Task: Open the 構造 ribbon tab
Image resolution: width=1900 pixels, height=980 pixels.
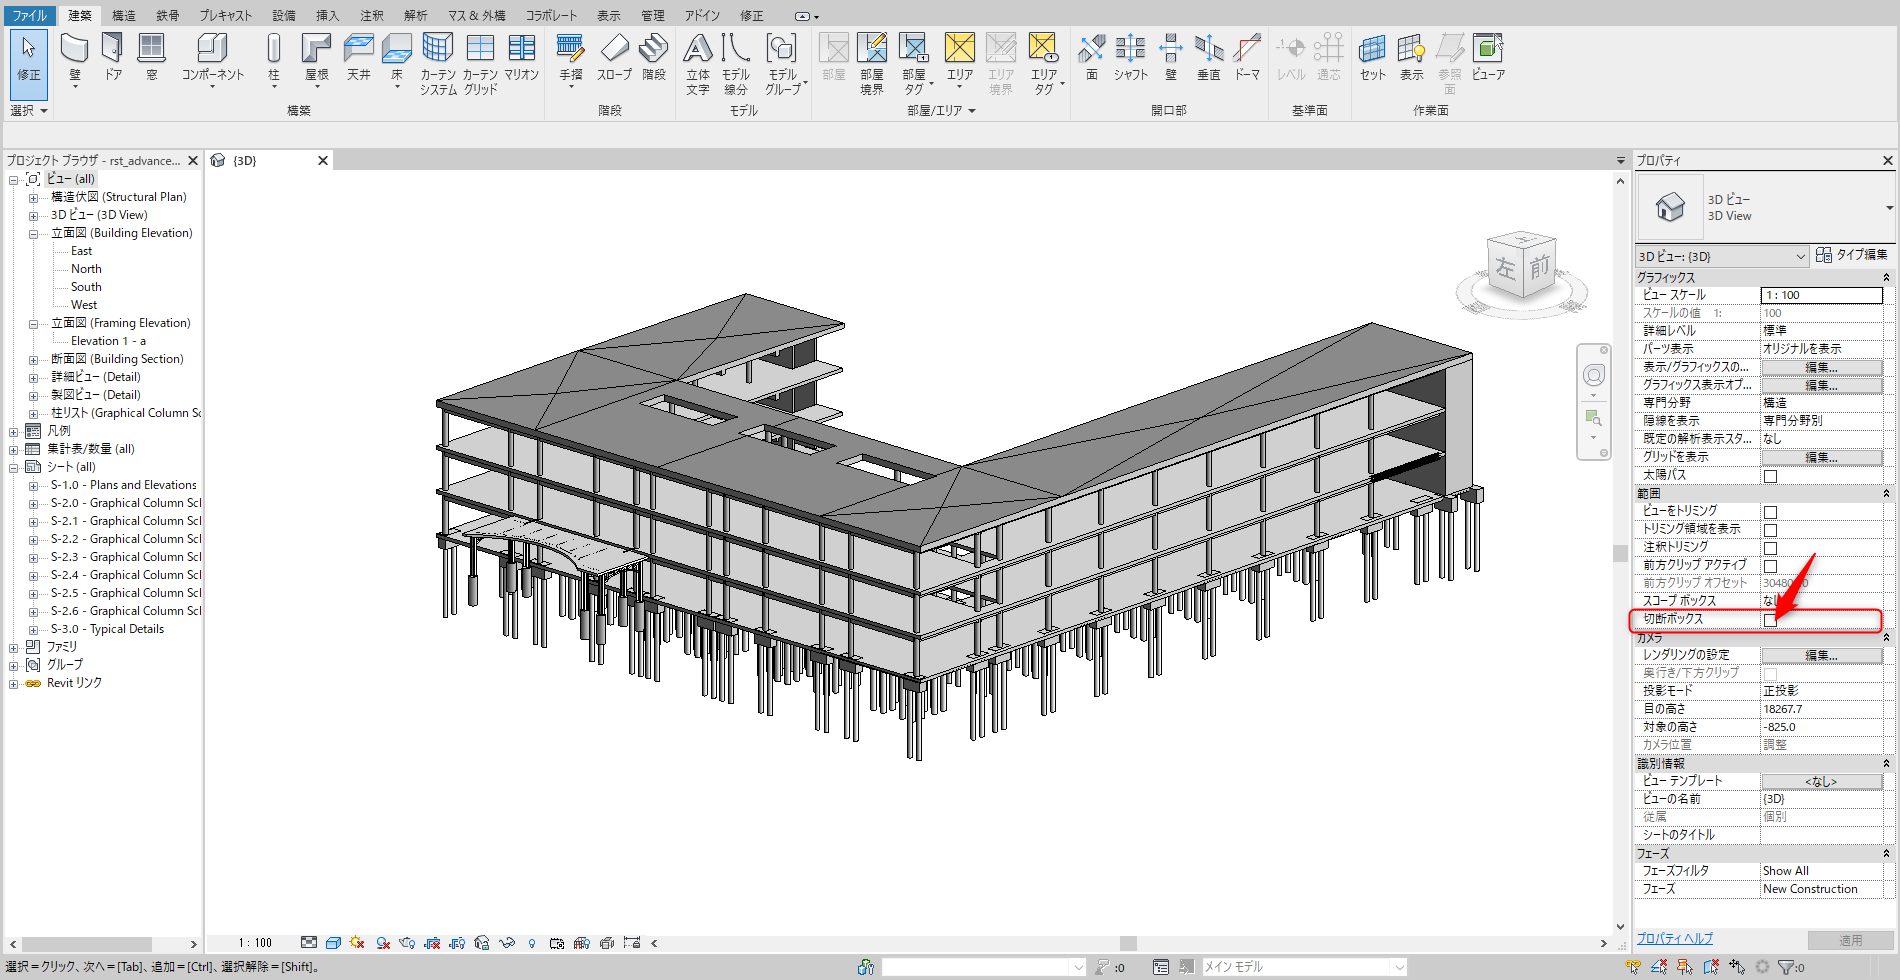Action: pos(124,15)
